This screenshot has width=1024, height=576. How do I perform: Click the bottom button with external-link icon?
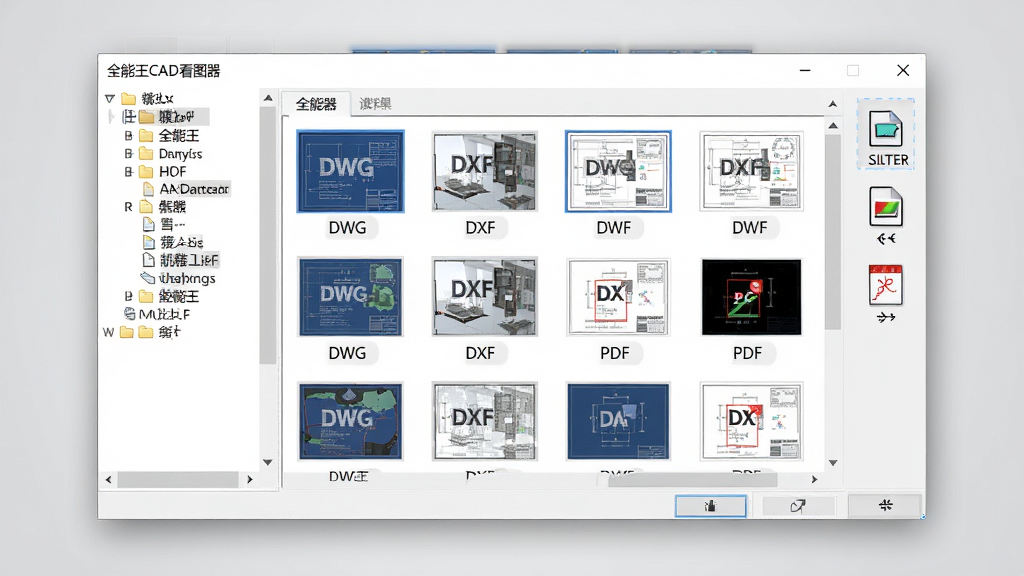coord(797,505)
